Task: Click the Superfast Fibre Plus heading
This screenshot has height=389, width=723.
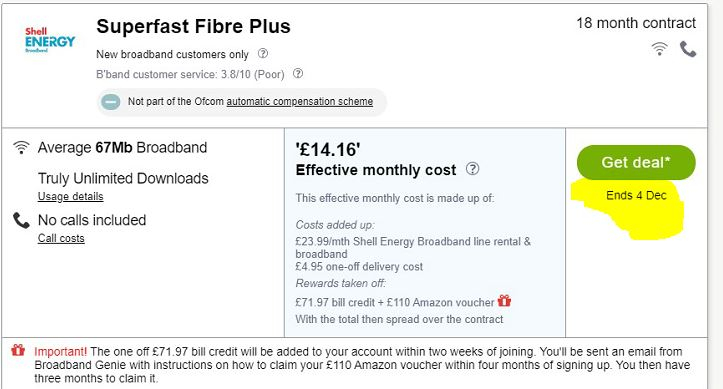Action: [x=193, y=26]
